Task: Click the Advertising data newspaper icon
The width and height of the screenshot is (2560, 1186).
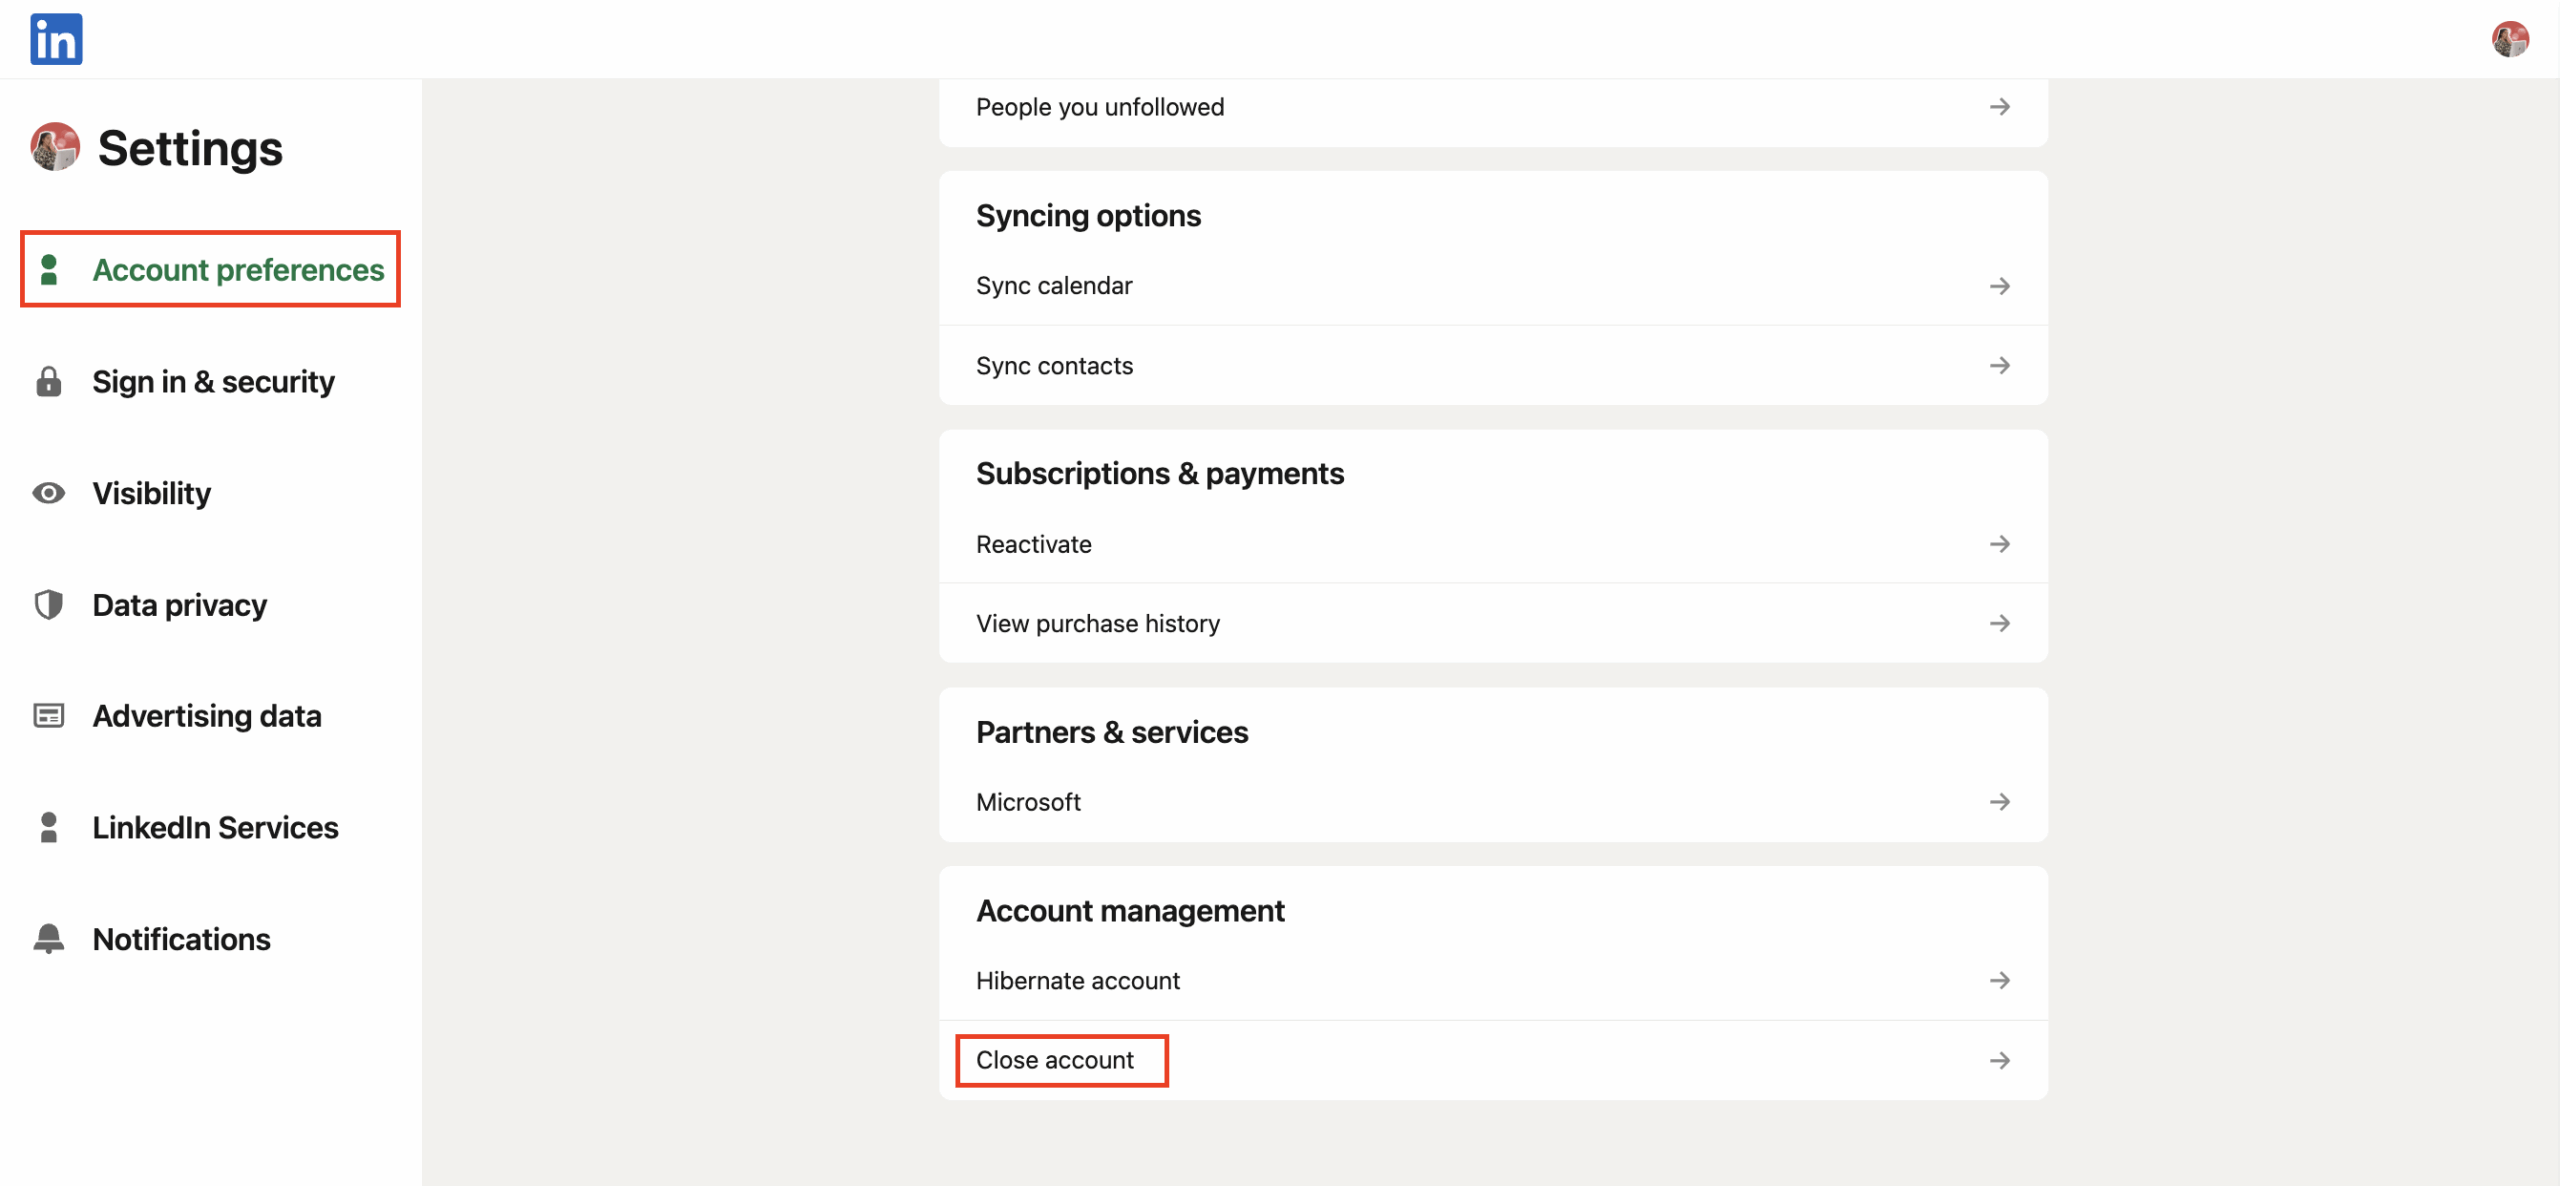Action: [x=48, y=716]
